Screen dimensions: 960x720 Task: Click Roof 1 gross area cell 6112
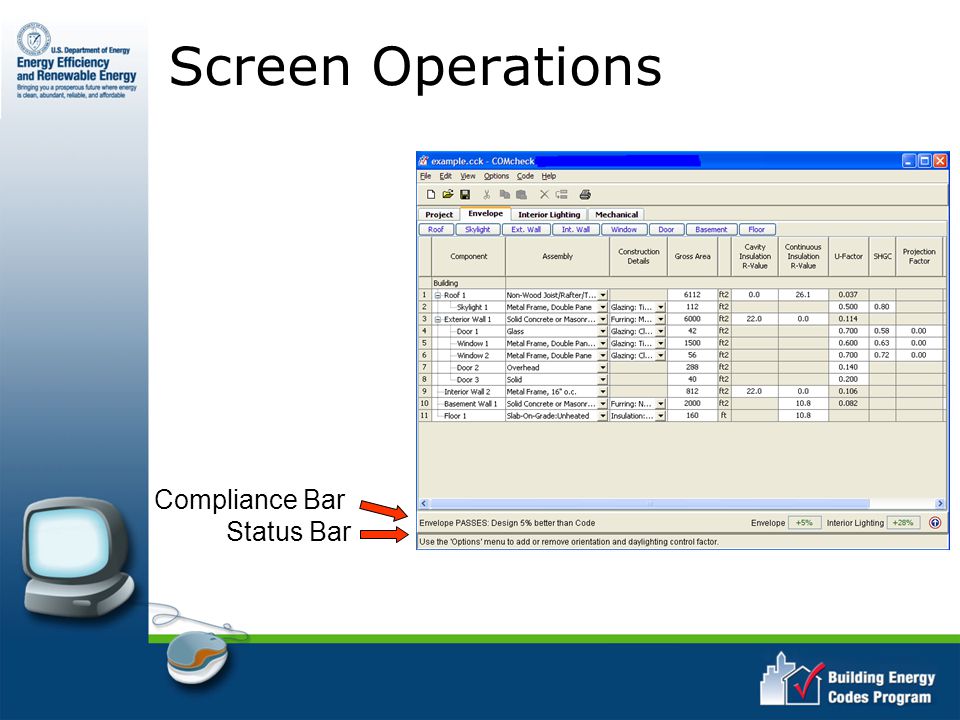tap(692, 294)
